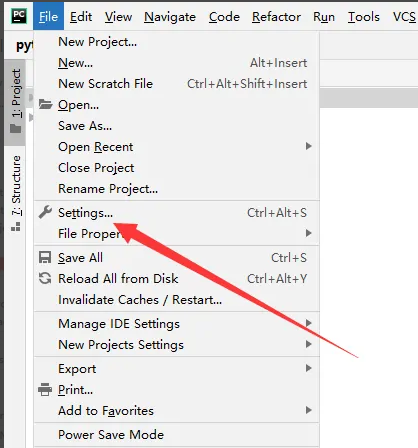This screenshot has width=418, height=448.
Task: Open the 7: Structure tool window tab
Action: [x=16, y=193]
